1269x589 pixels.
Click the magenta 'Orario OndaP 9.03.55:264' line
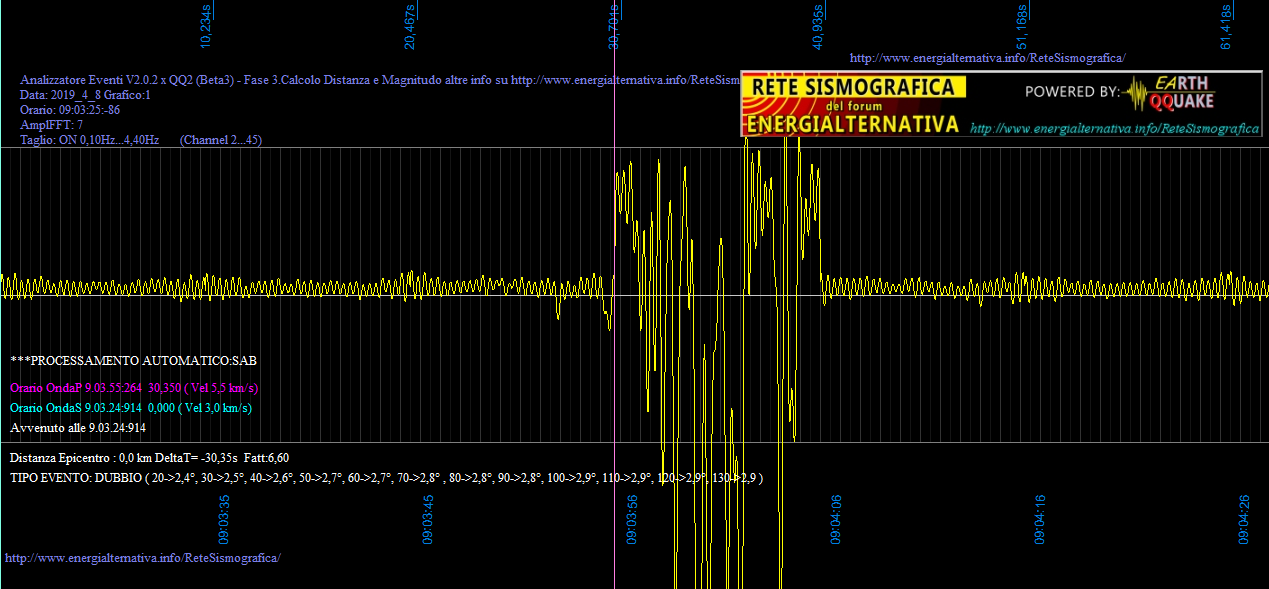(135, 388)
